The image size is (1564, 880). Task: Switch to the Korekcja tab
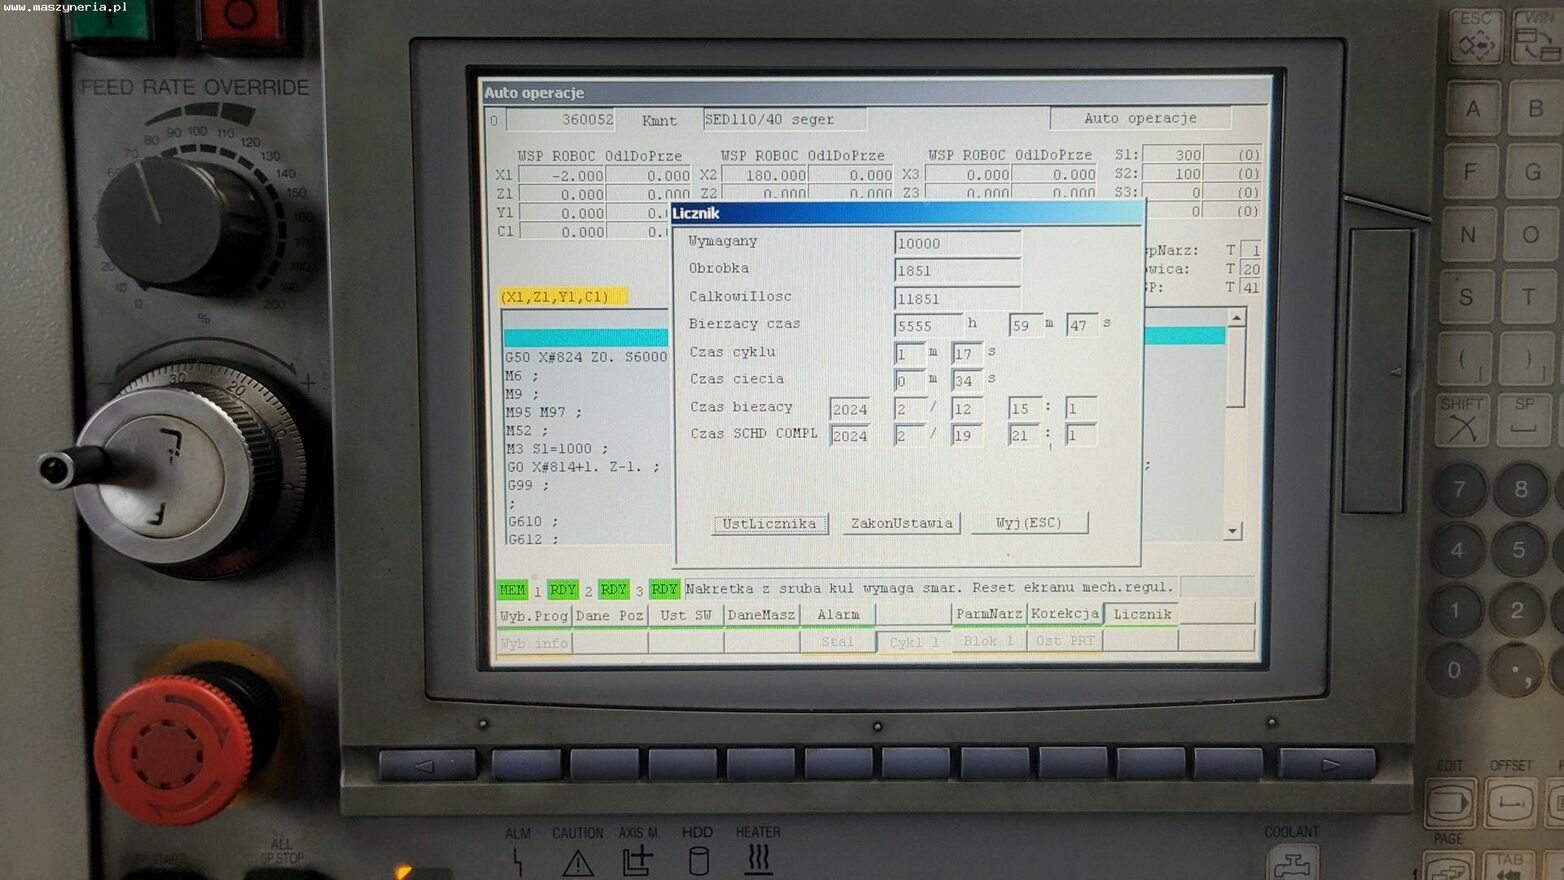point(1065,614)
